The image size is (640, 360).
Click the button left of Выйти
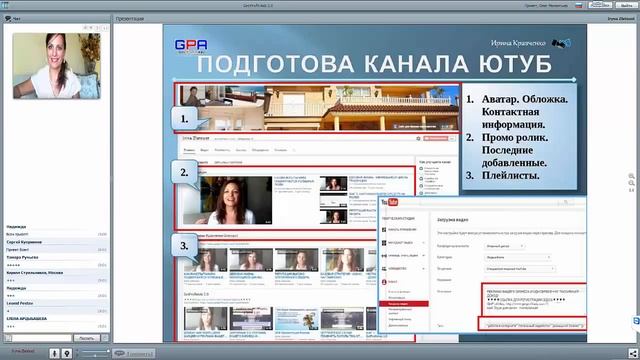600,5
